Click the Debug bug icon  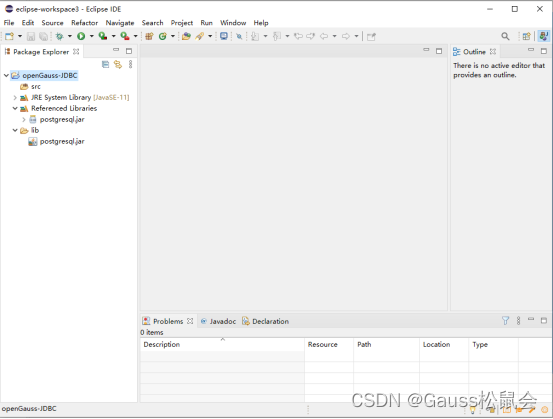coord(60,36)
